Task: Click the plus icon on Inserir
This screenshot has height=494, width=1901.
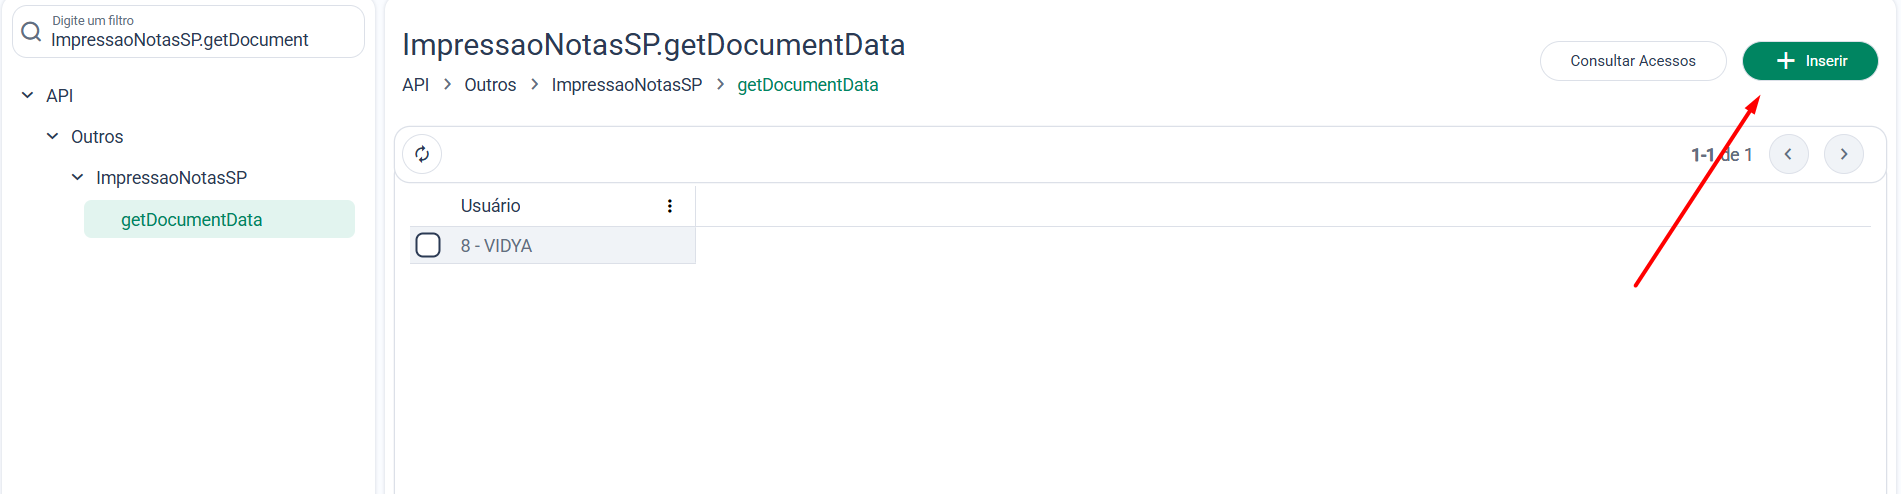Action: 1786,61
